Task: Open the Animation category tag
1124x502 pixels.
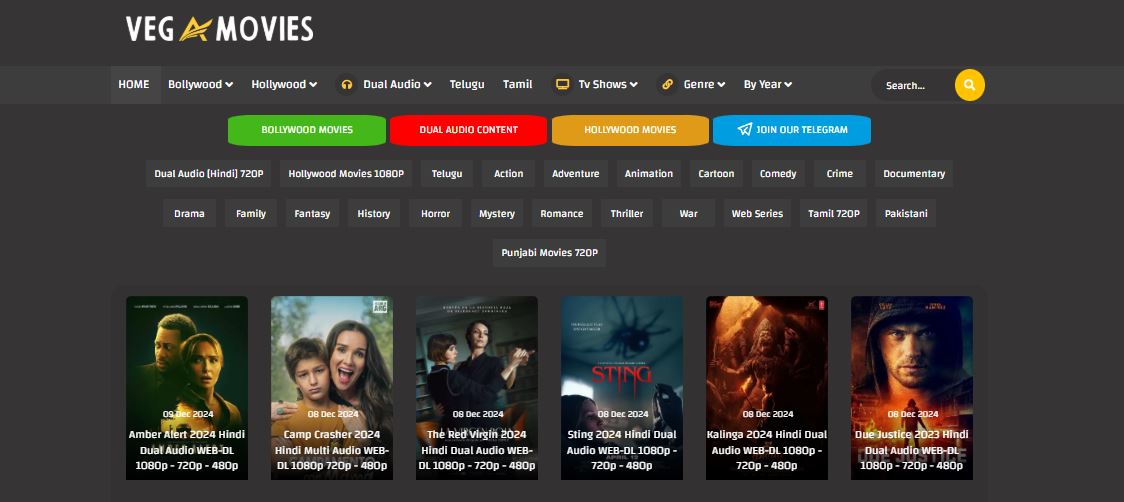Action: (x=649, y=174)
